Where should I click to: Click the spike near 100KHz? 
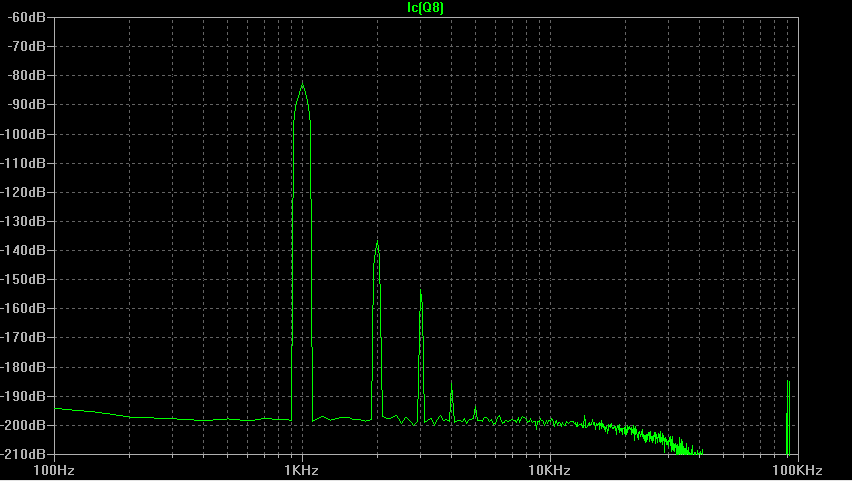788,417
